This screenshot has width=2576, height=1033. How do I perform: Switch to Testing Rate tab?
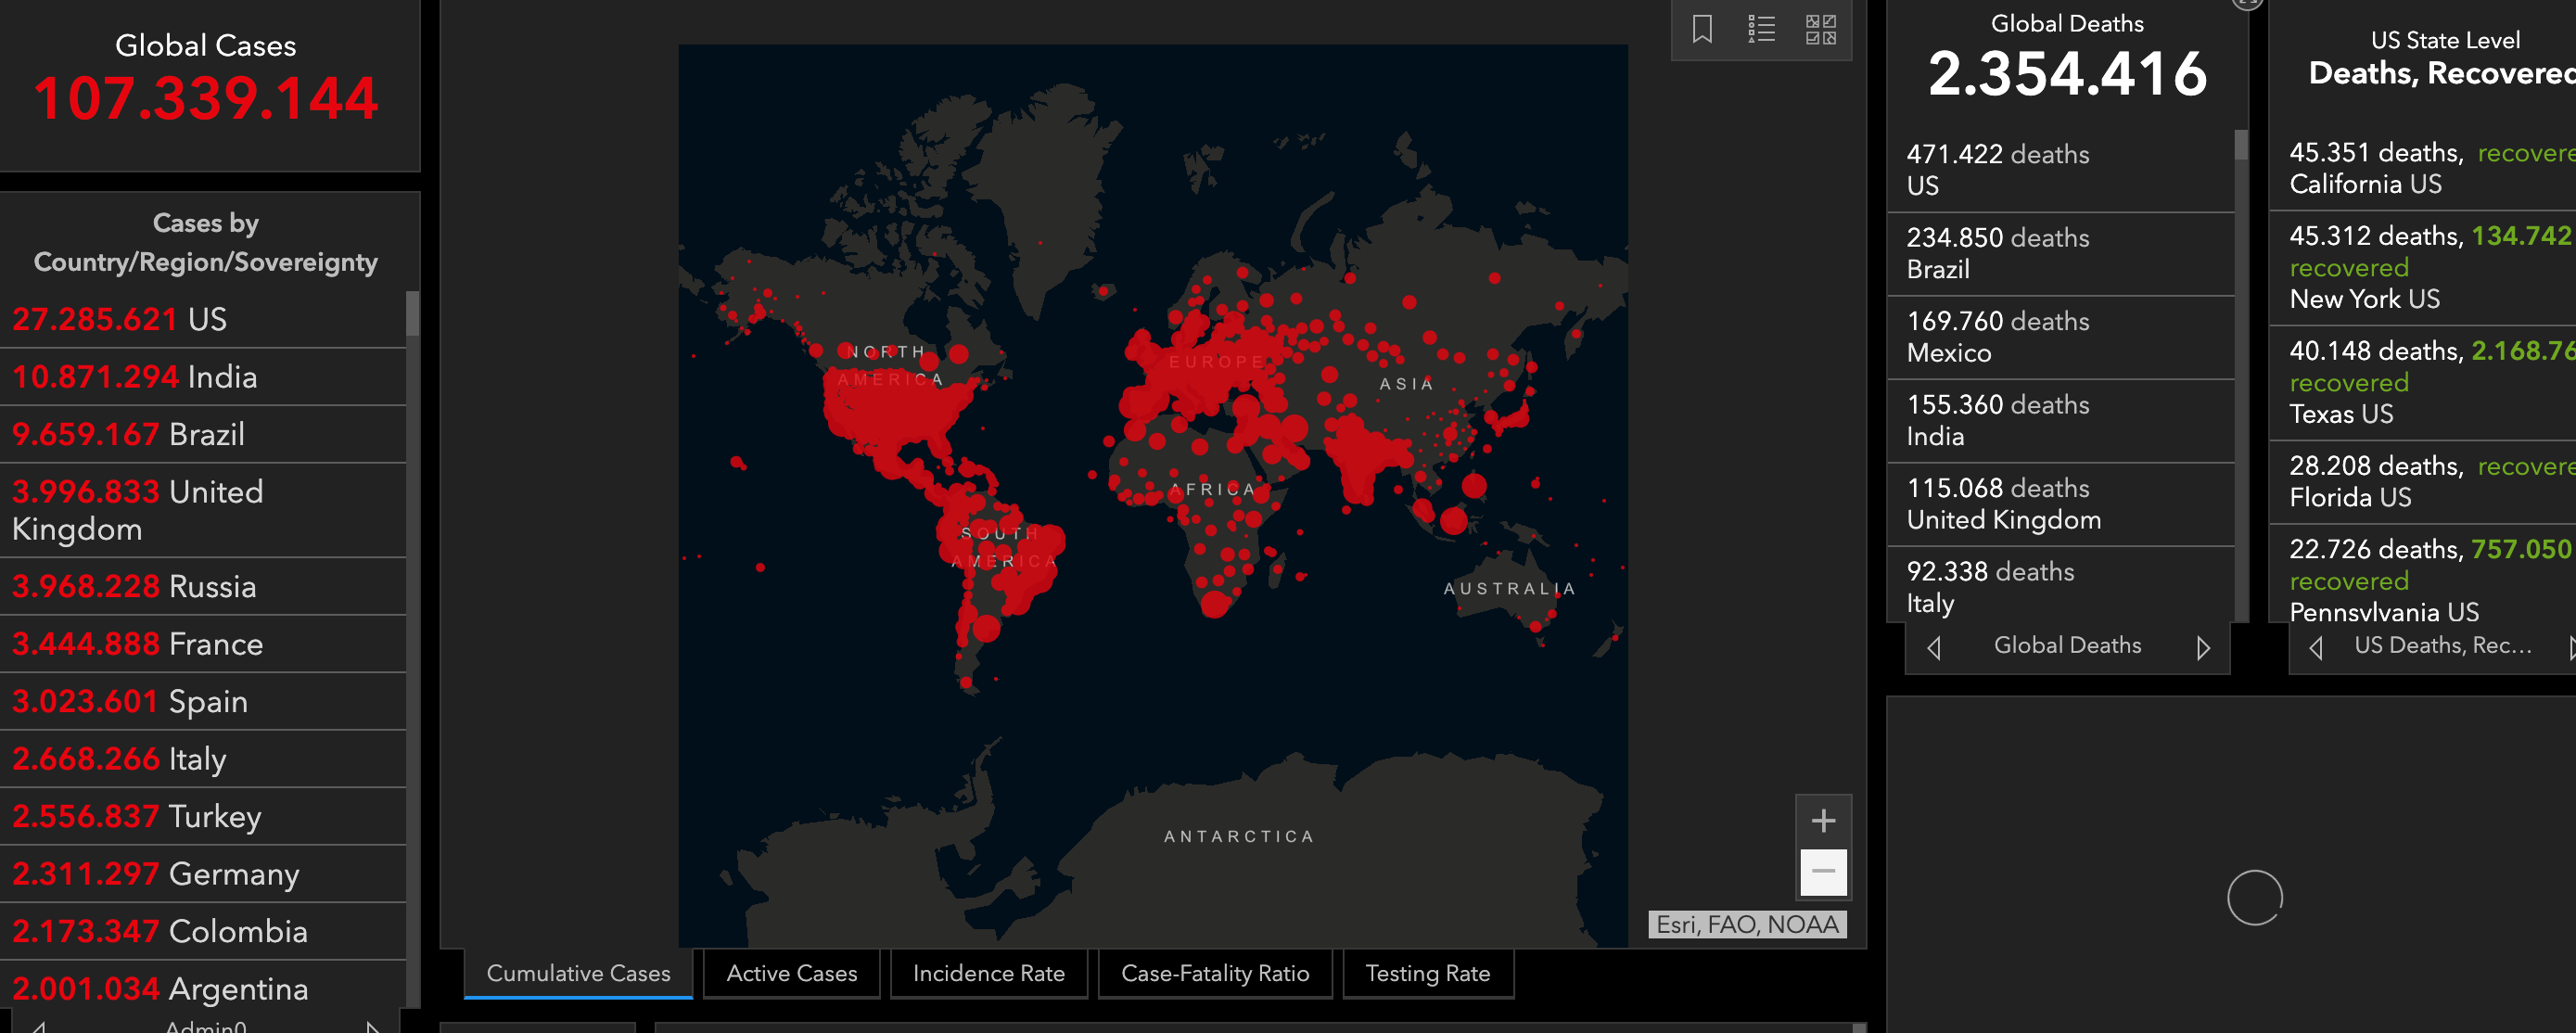(x=1427, y=973)
